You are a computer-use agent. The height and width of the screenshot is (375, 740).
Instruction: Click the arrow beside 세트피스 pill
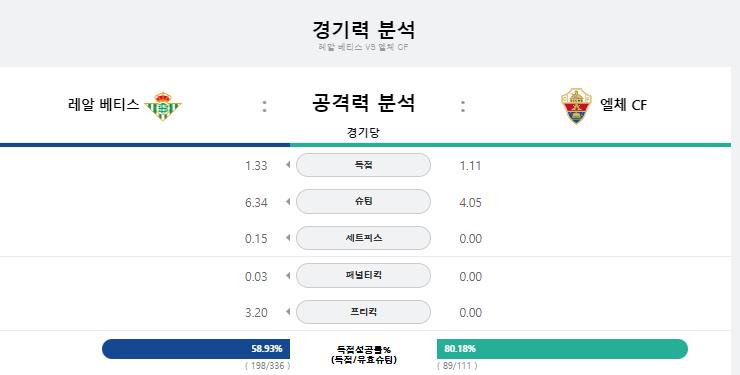pyautogui.click(x=288, y=238)
